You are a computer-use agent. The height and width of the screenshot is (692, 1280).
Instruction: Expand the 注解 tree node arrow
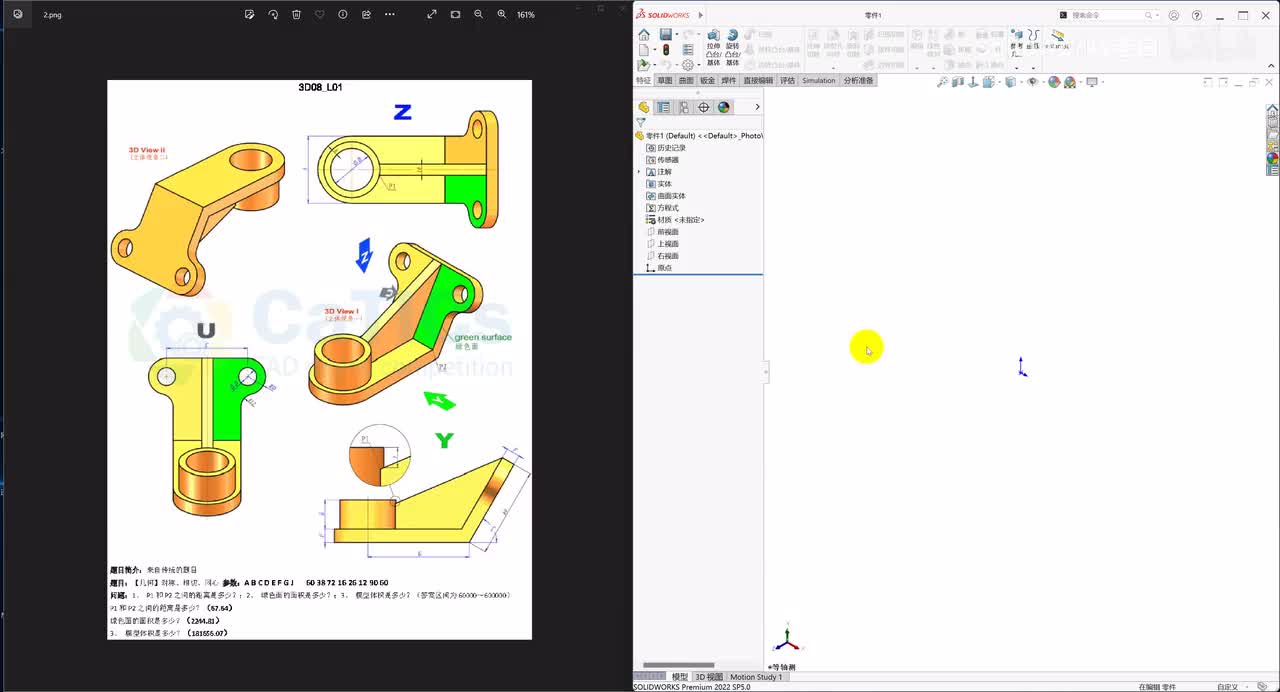point(639,172)
